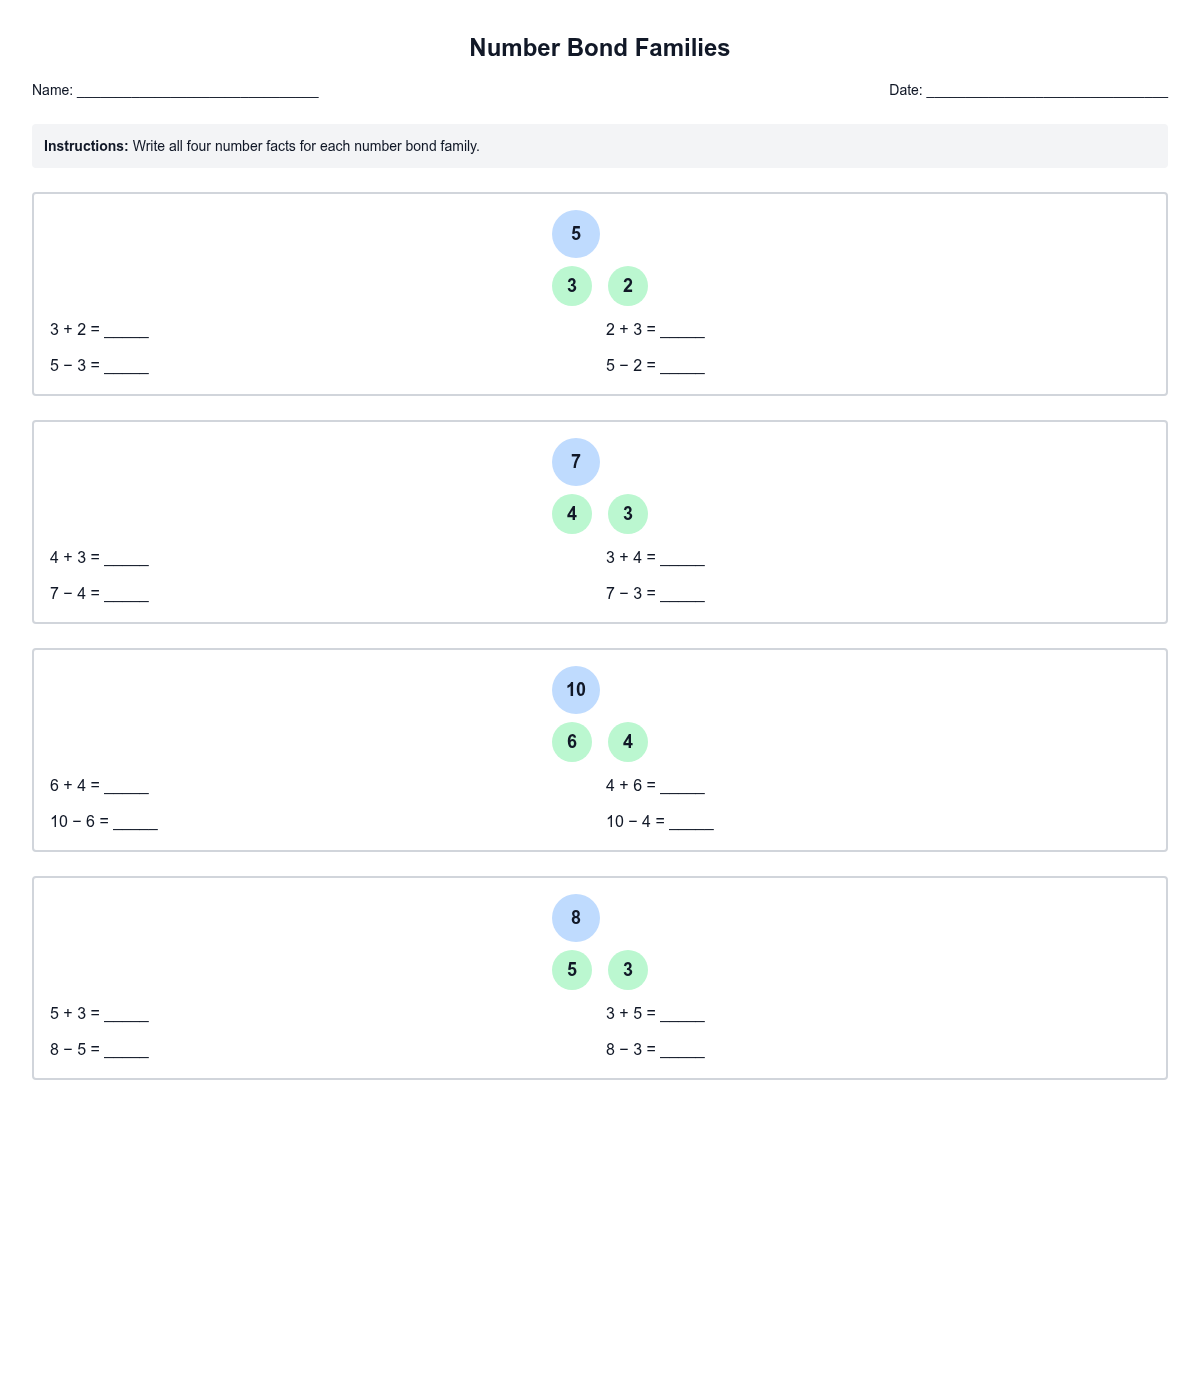Select the blank after 7 − 3
Image resolution: width=1200 pixels, height=1400 pixels.
(x=682, y=594)
